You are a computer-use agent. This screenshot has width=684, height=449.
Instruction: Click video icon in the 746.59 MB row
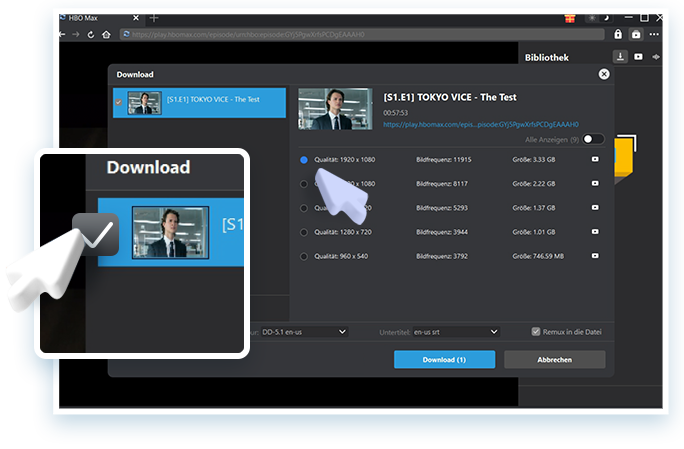pos(595,256)
